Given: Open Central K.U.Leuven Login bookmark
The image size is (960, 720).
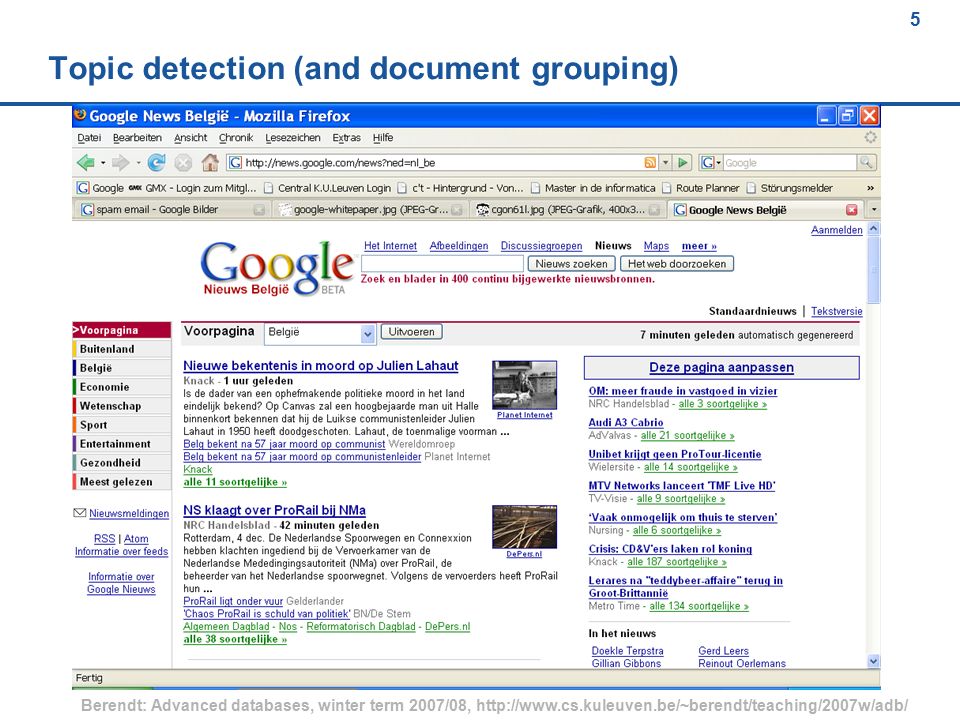Looking at the screenshot, I should click(327, 188).
